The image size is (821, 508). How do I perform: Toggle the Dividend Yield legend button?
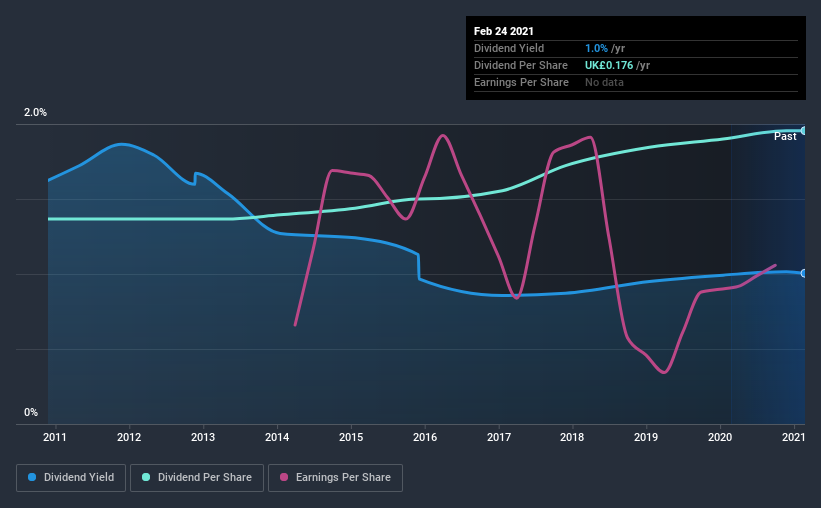(71, 478)
